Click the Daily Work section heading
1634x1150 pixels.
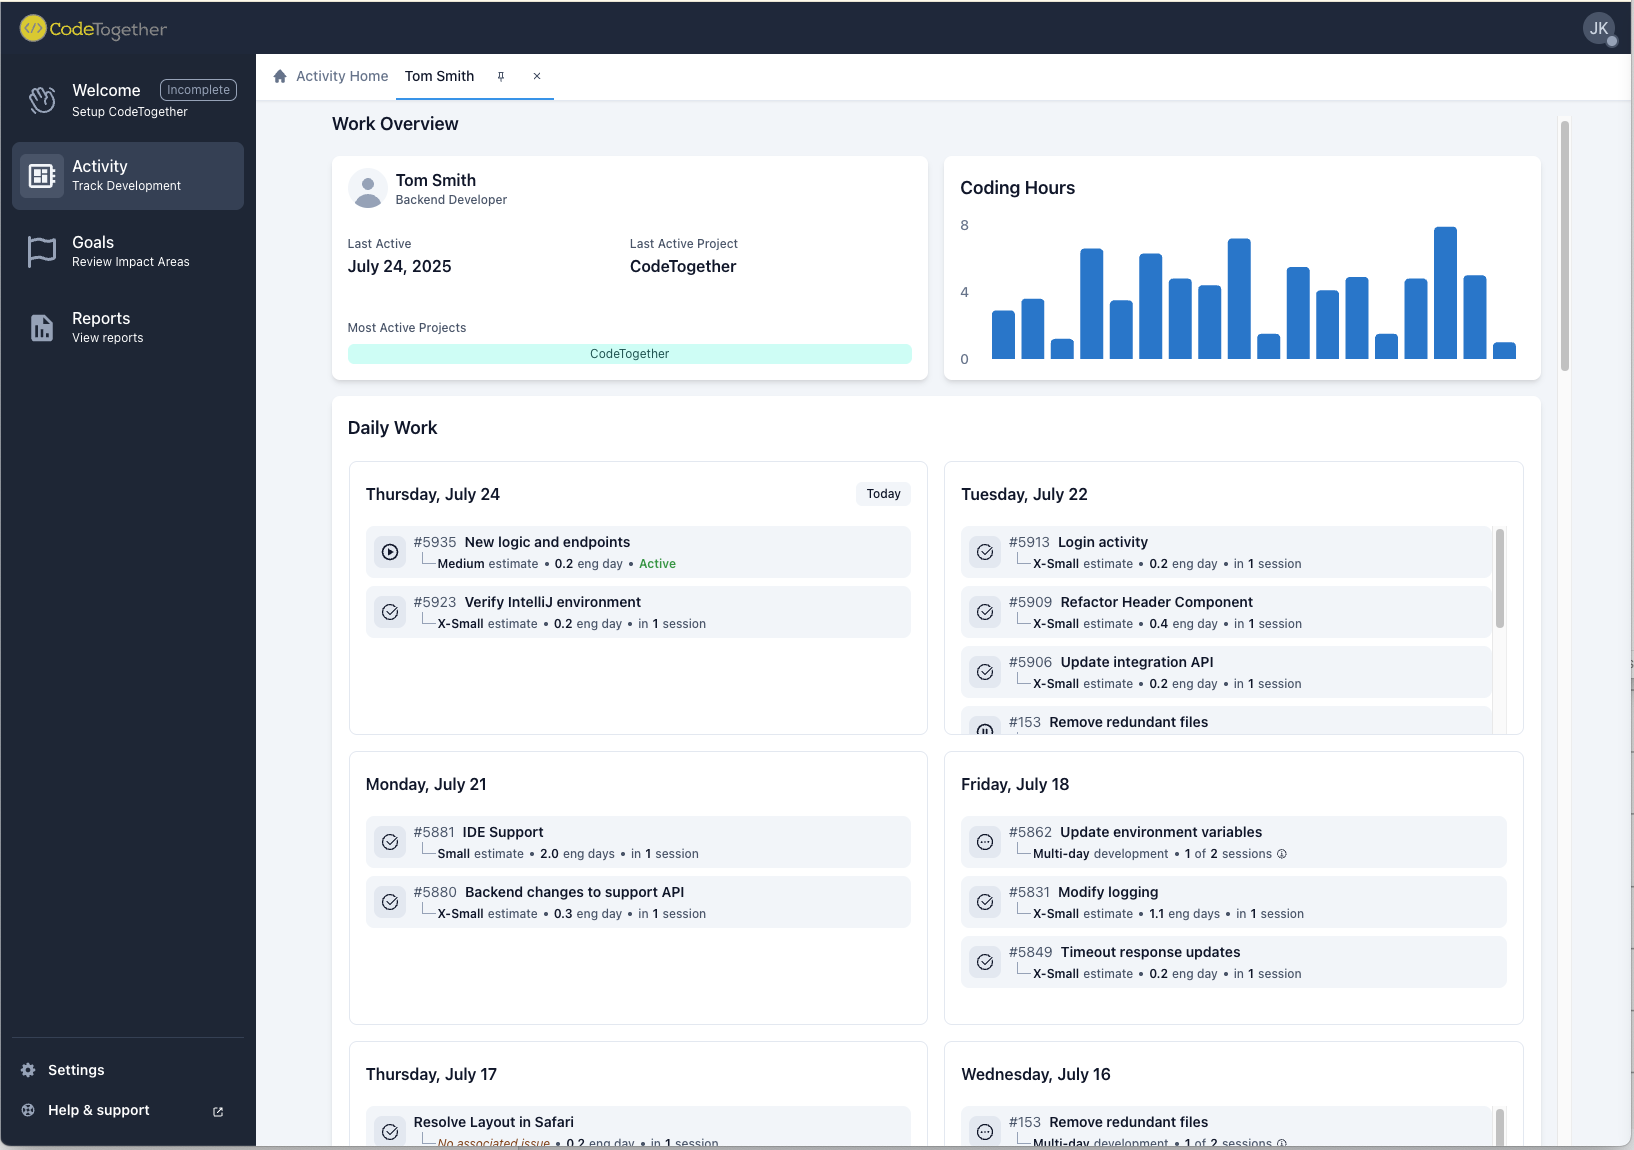(x=392, y=428)
